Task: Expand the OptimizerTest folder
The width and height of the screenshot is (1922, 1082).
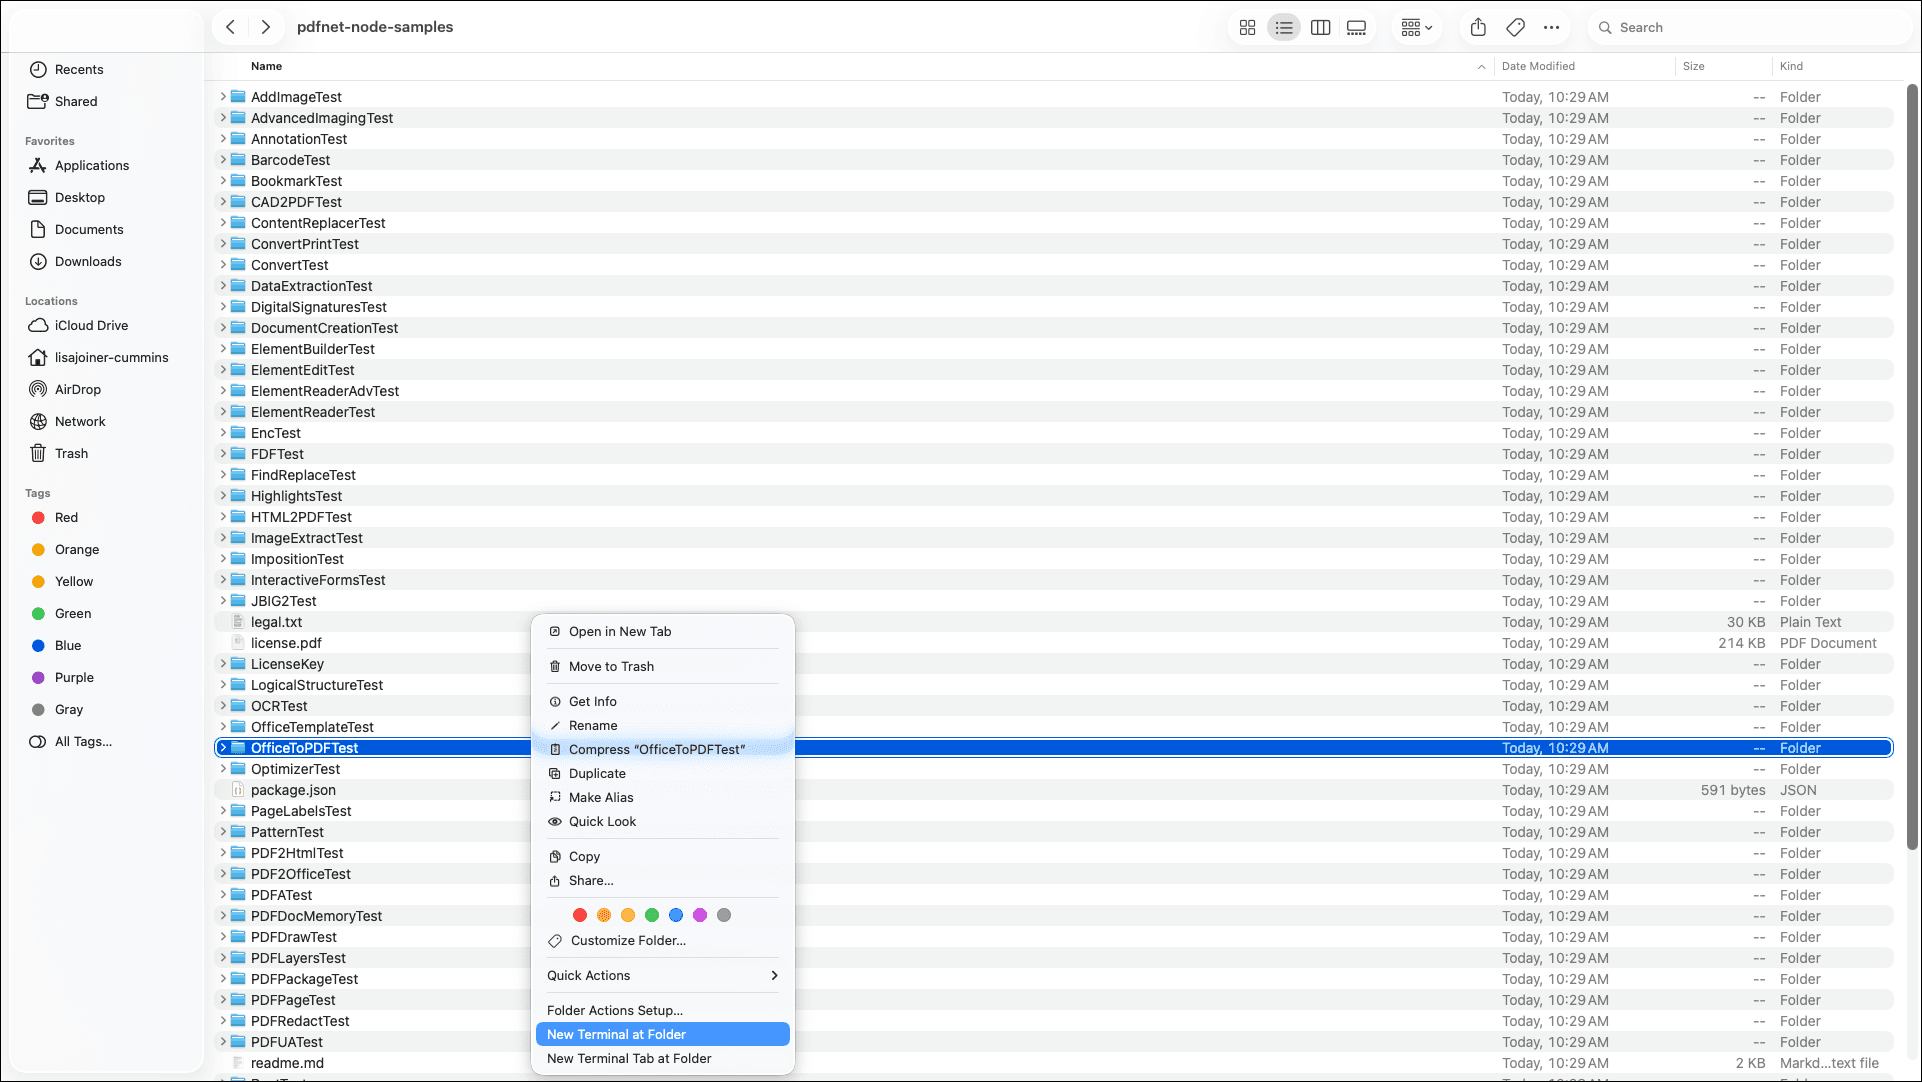Action: pos(223,769)
